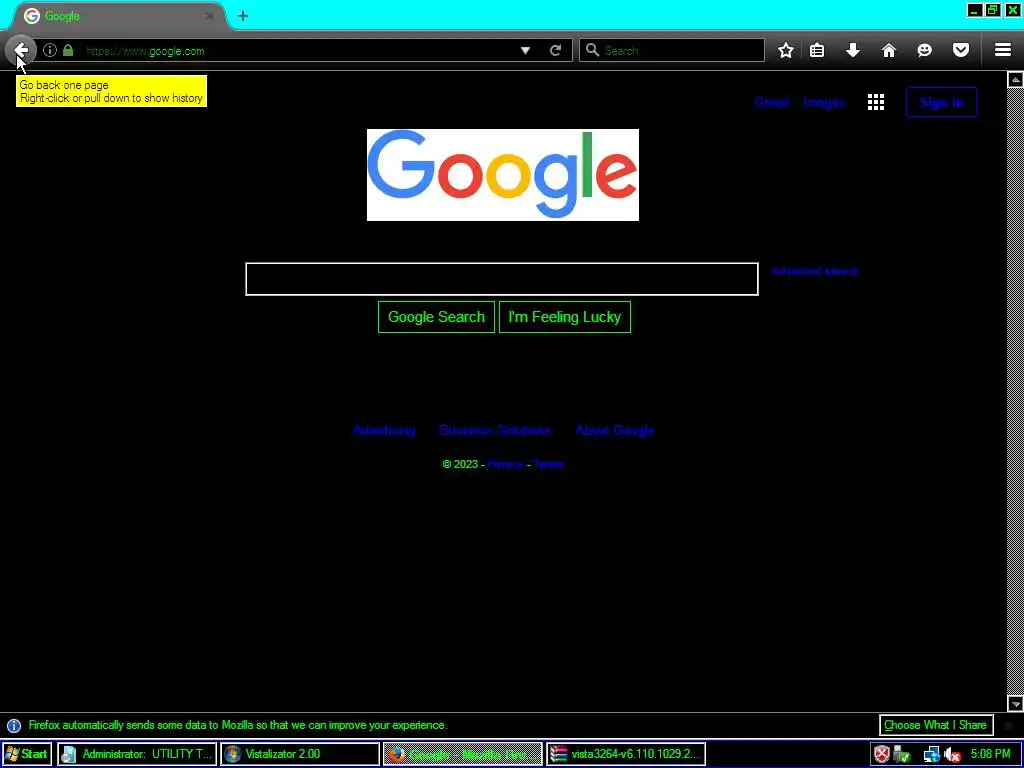Close the Google tab

pos(209,16)
